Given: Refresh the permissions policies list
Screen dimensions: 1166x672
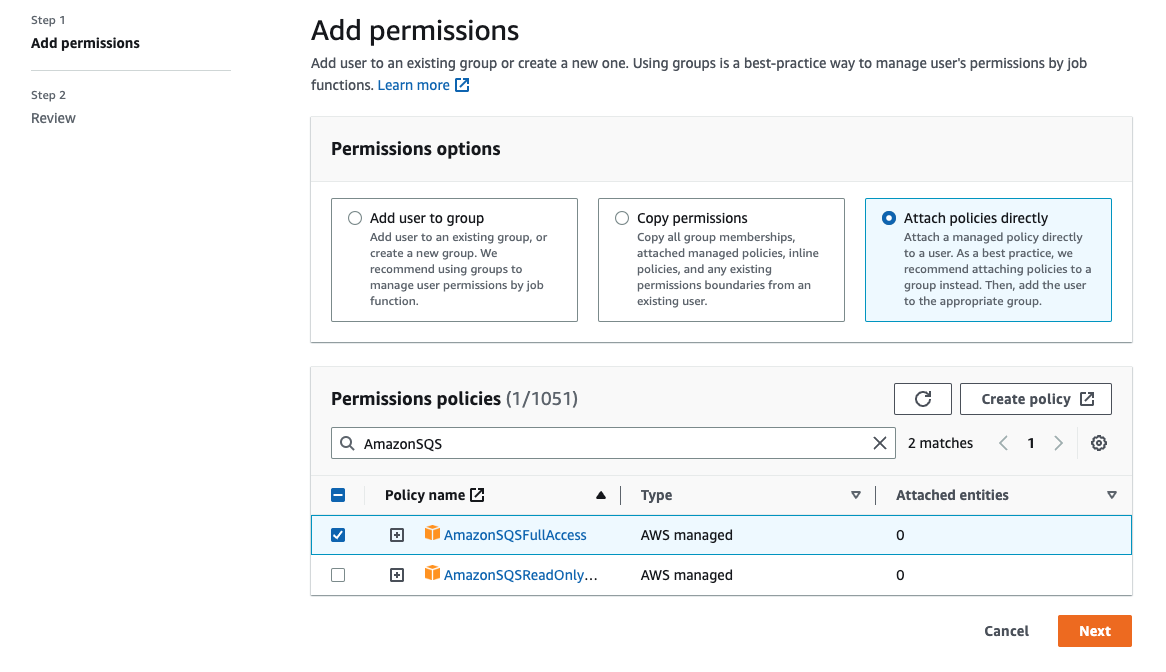Looking at the screenshot, I should click(922, 398).
